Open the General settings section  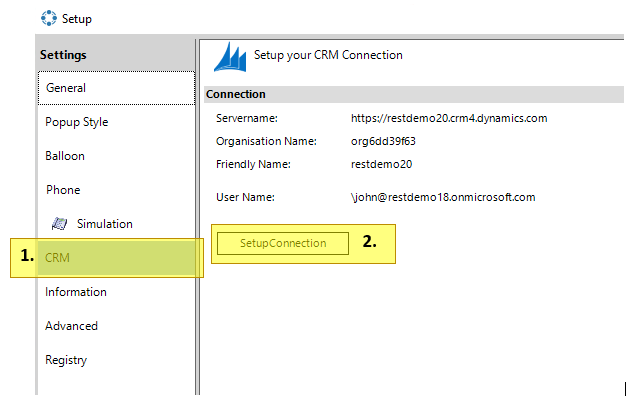coord(117,88)
